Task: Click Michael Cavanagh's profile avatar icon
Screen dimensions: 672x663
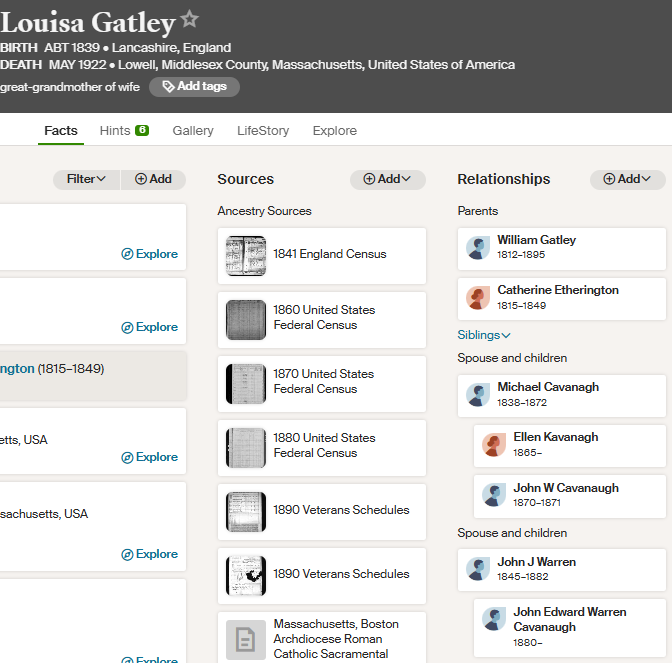Action: pos(478,395)
